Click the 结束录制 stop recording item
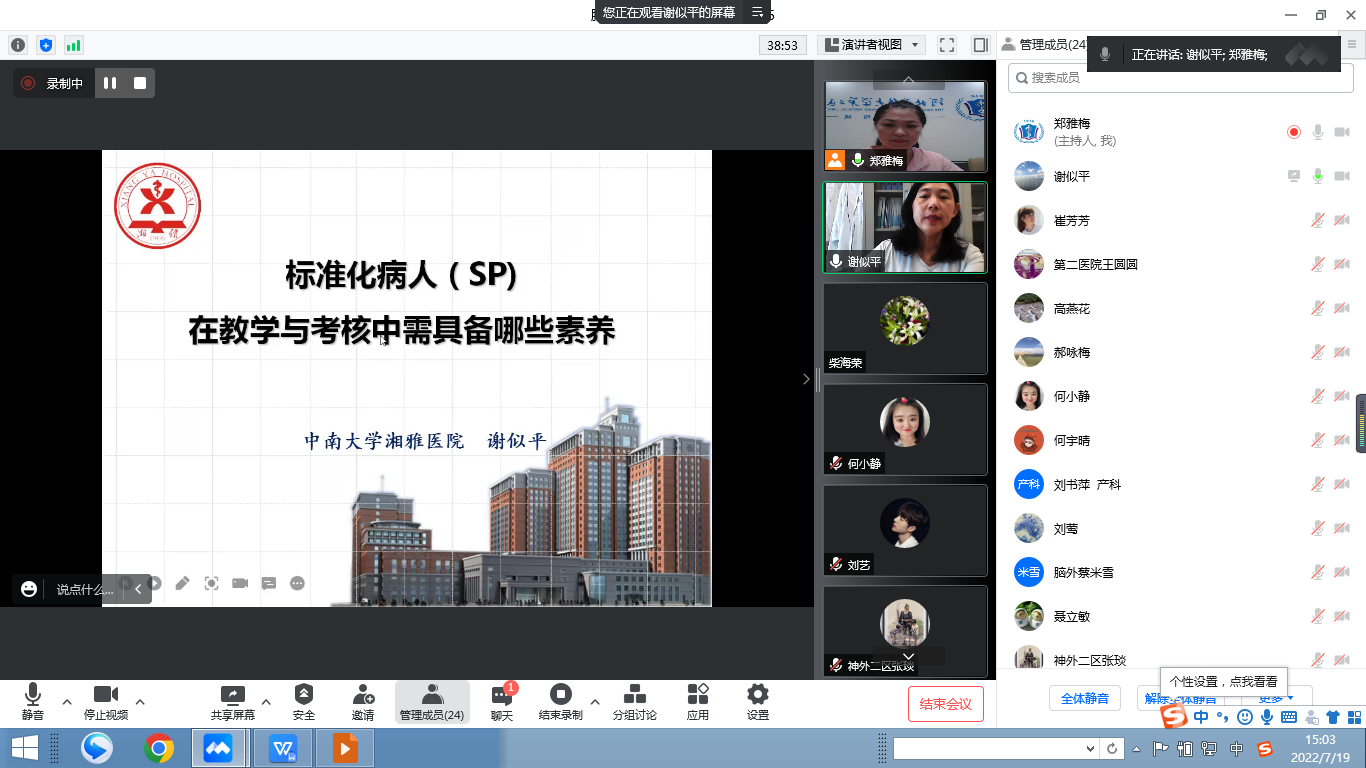Viewport: 1366px width, 768px height. coord(560,701)
